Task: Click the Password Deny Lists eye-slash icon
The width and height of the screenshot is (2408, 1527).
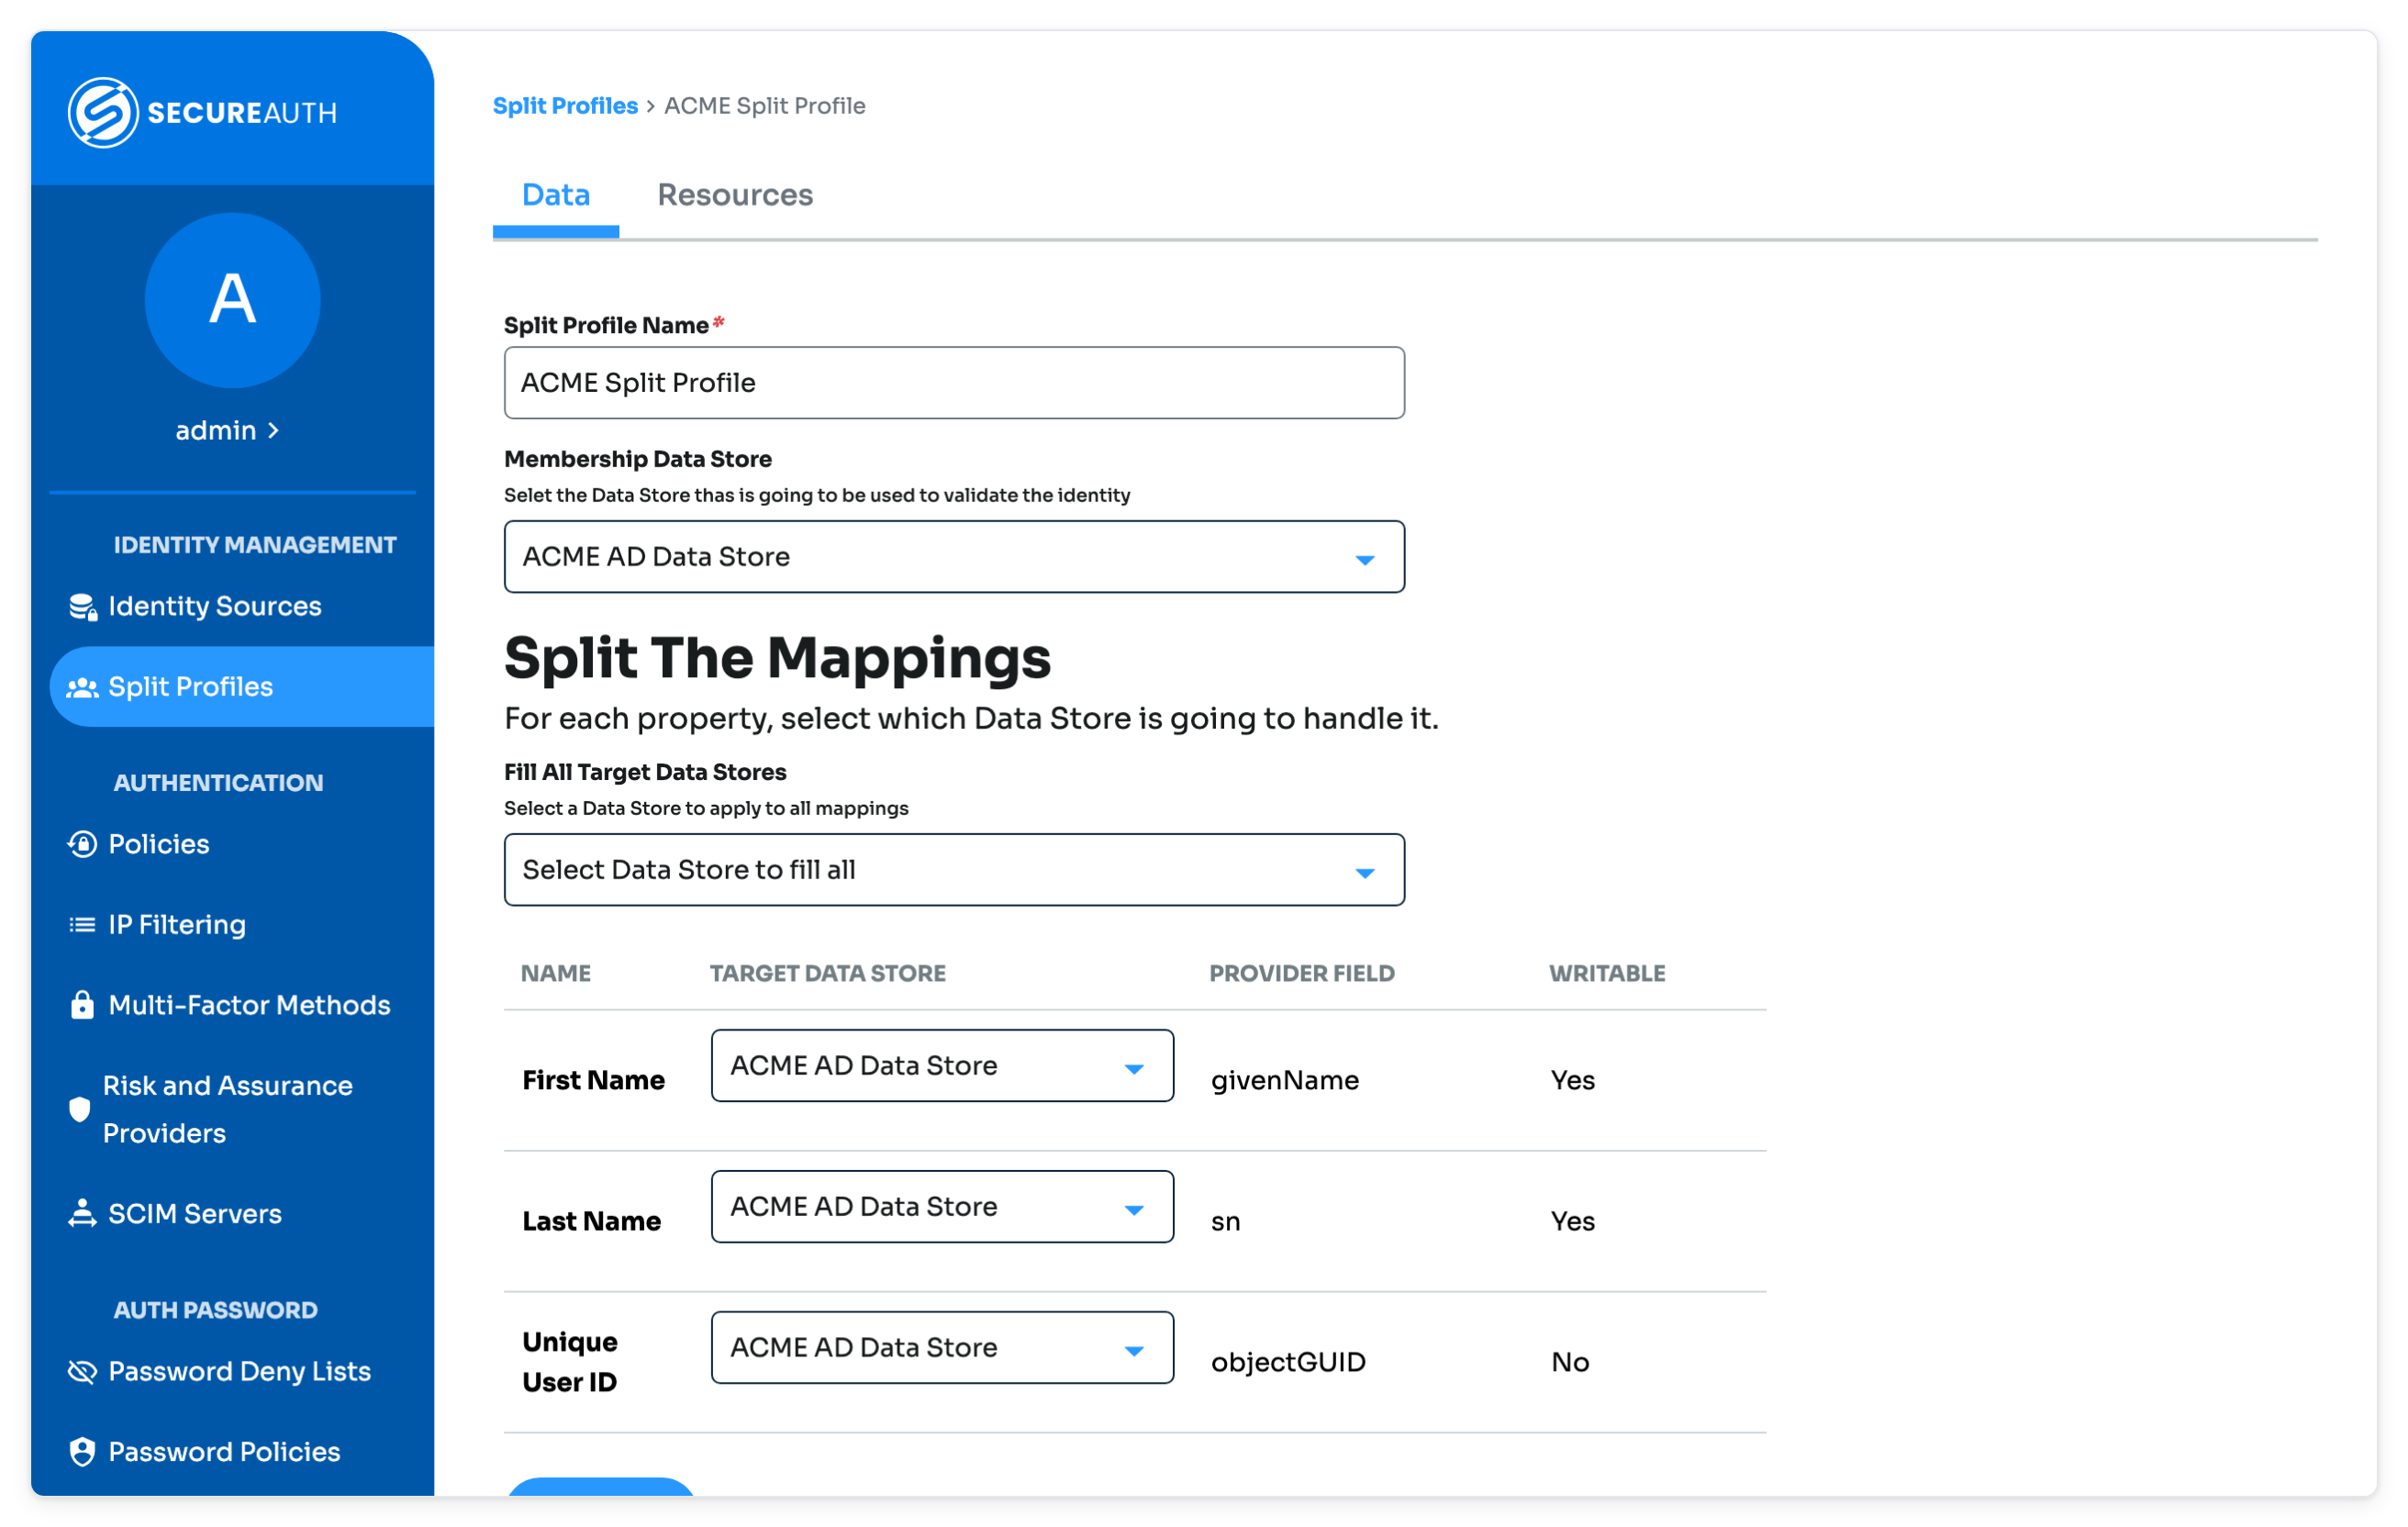Action: click(82, 1371)
